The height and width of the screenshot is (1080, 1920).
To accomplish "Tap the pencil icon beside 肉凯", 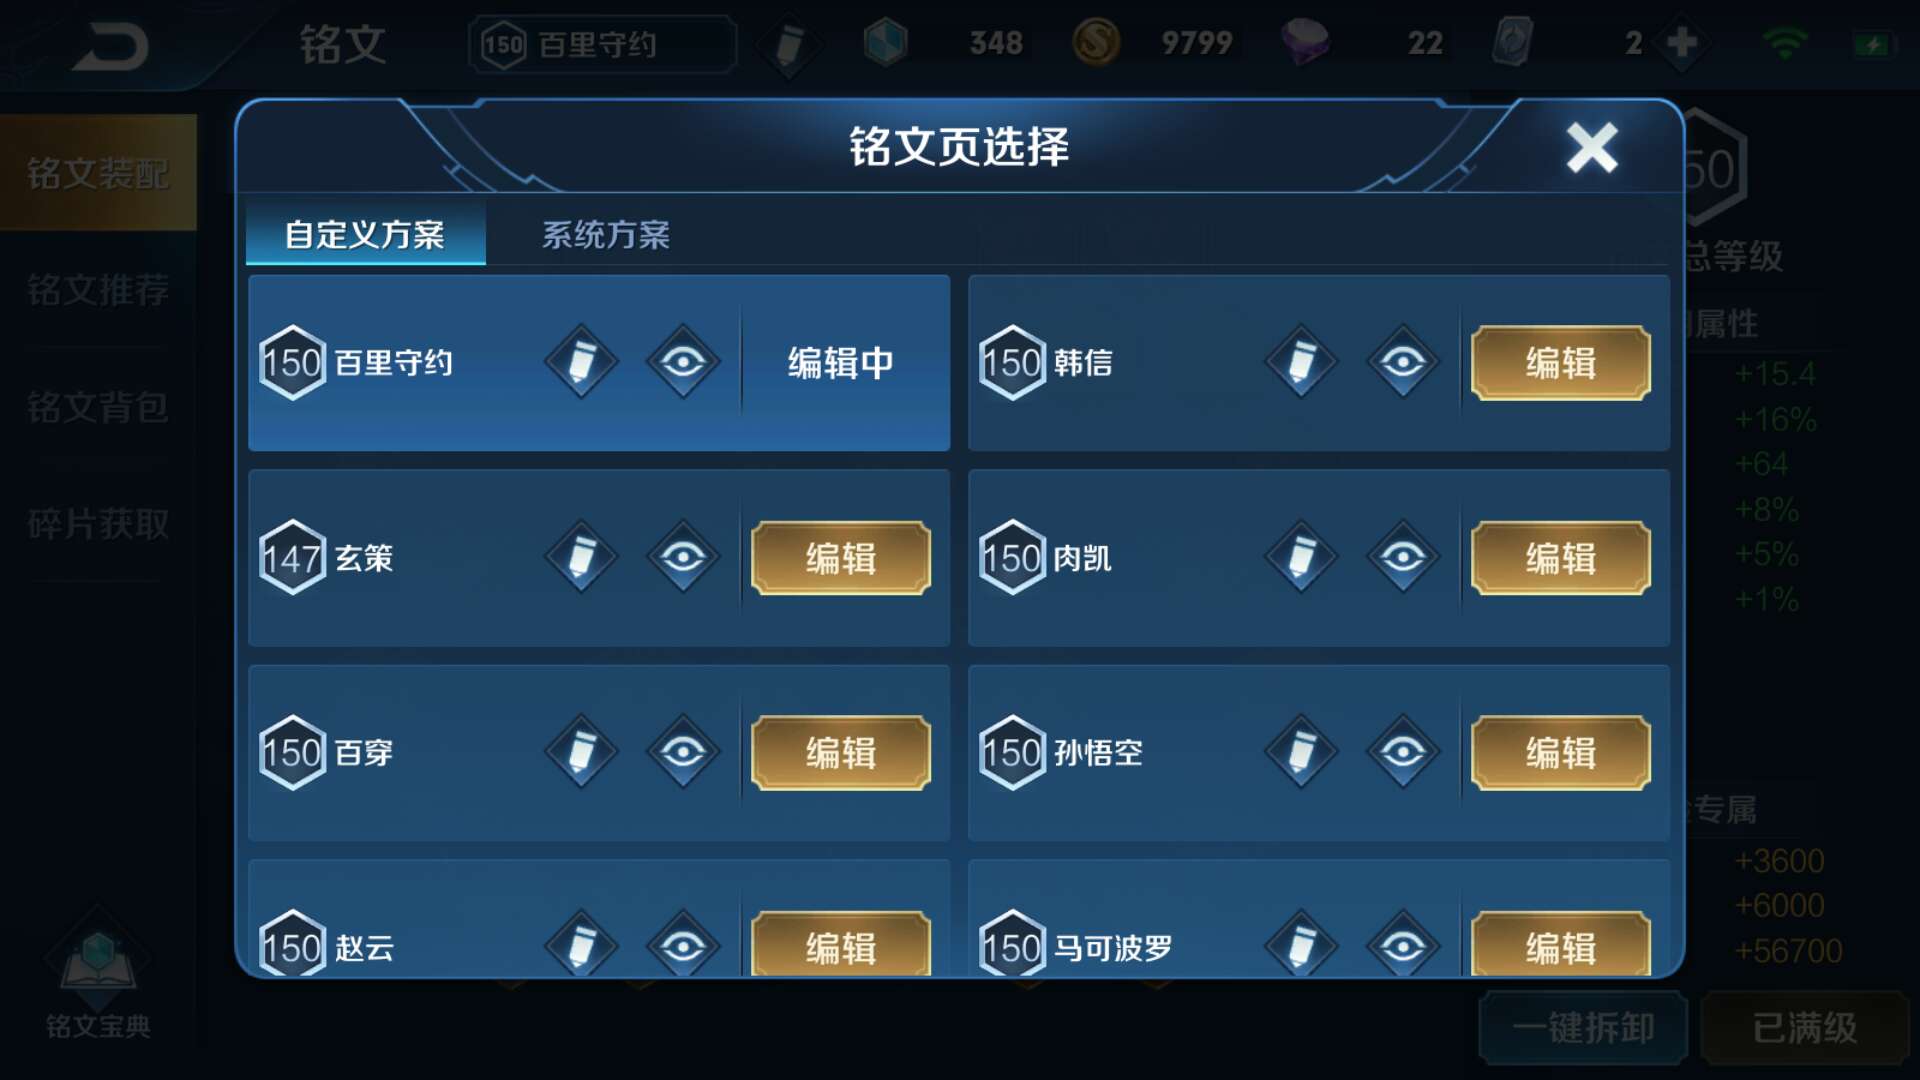I will coord(1301,557).
